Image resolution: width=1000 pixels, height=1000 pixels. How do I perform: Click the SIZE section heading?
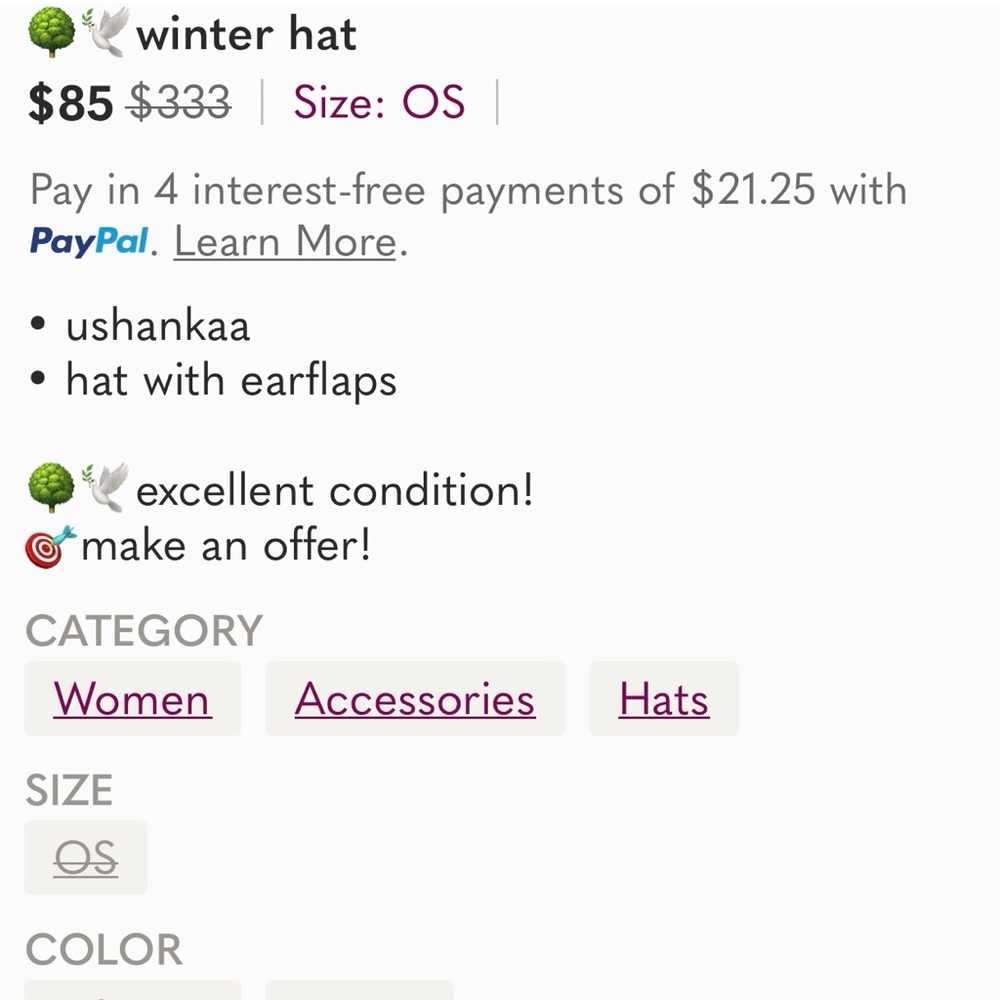coord(70,789)
